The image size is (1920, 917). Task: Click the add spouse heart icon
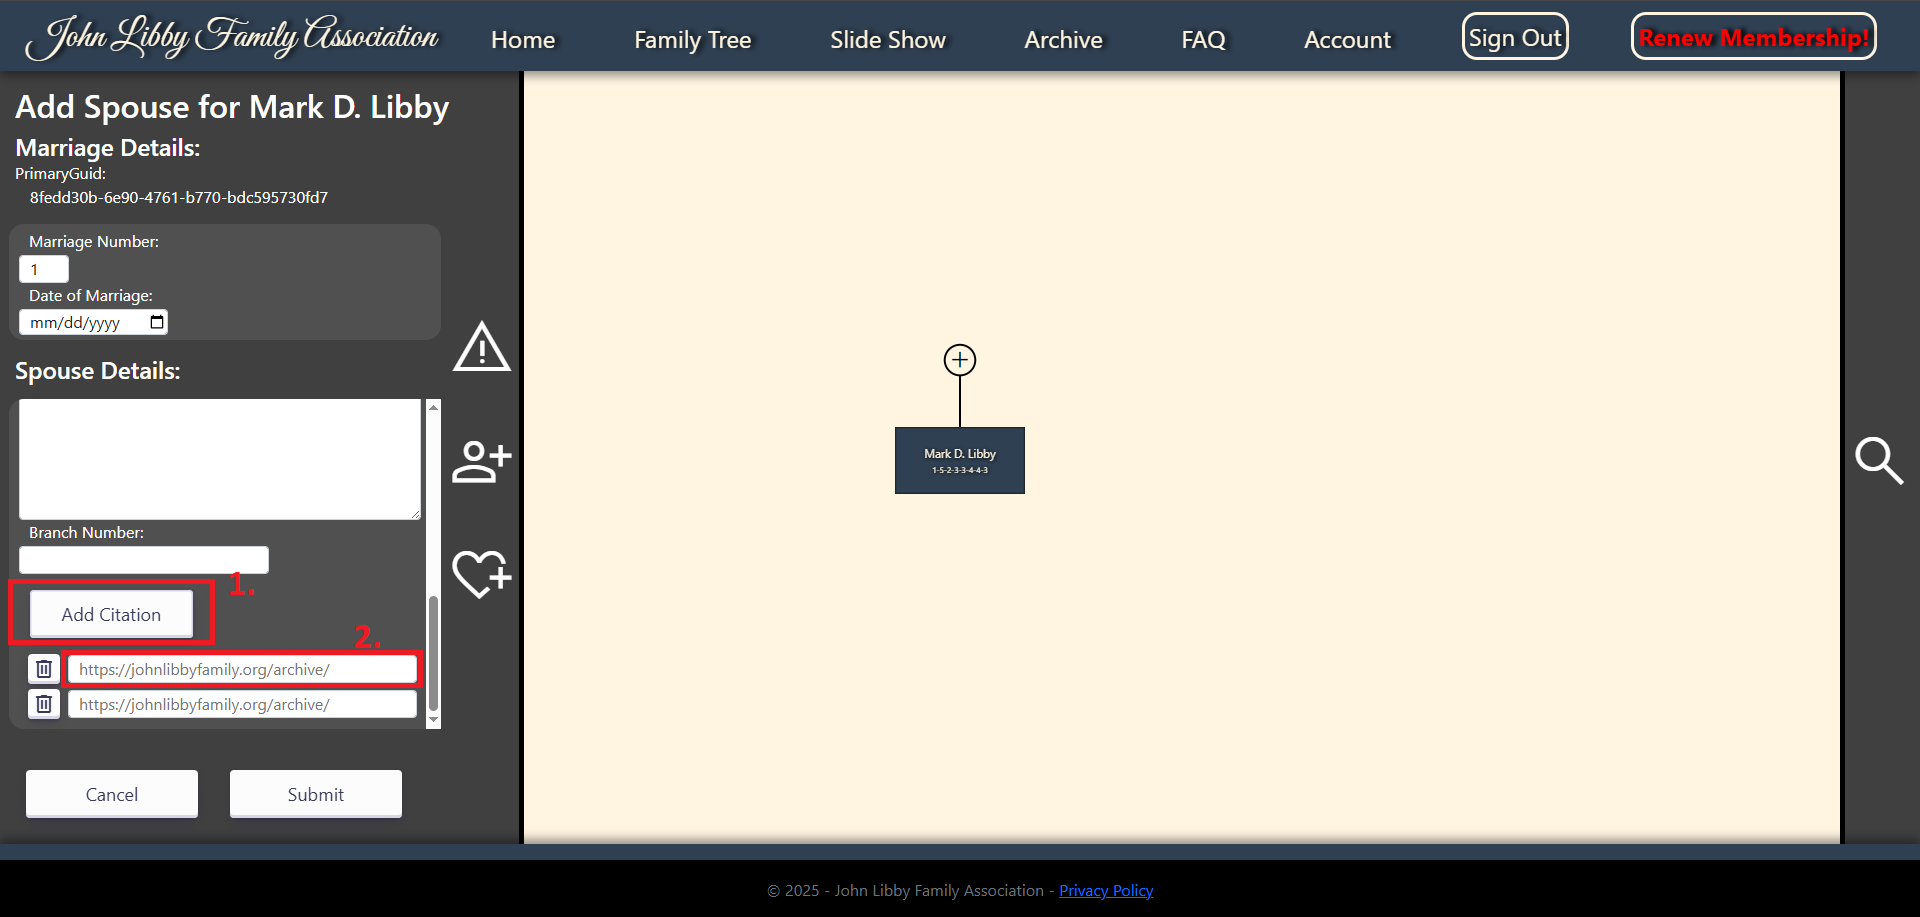[482, 574]
